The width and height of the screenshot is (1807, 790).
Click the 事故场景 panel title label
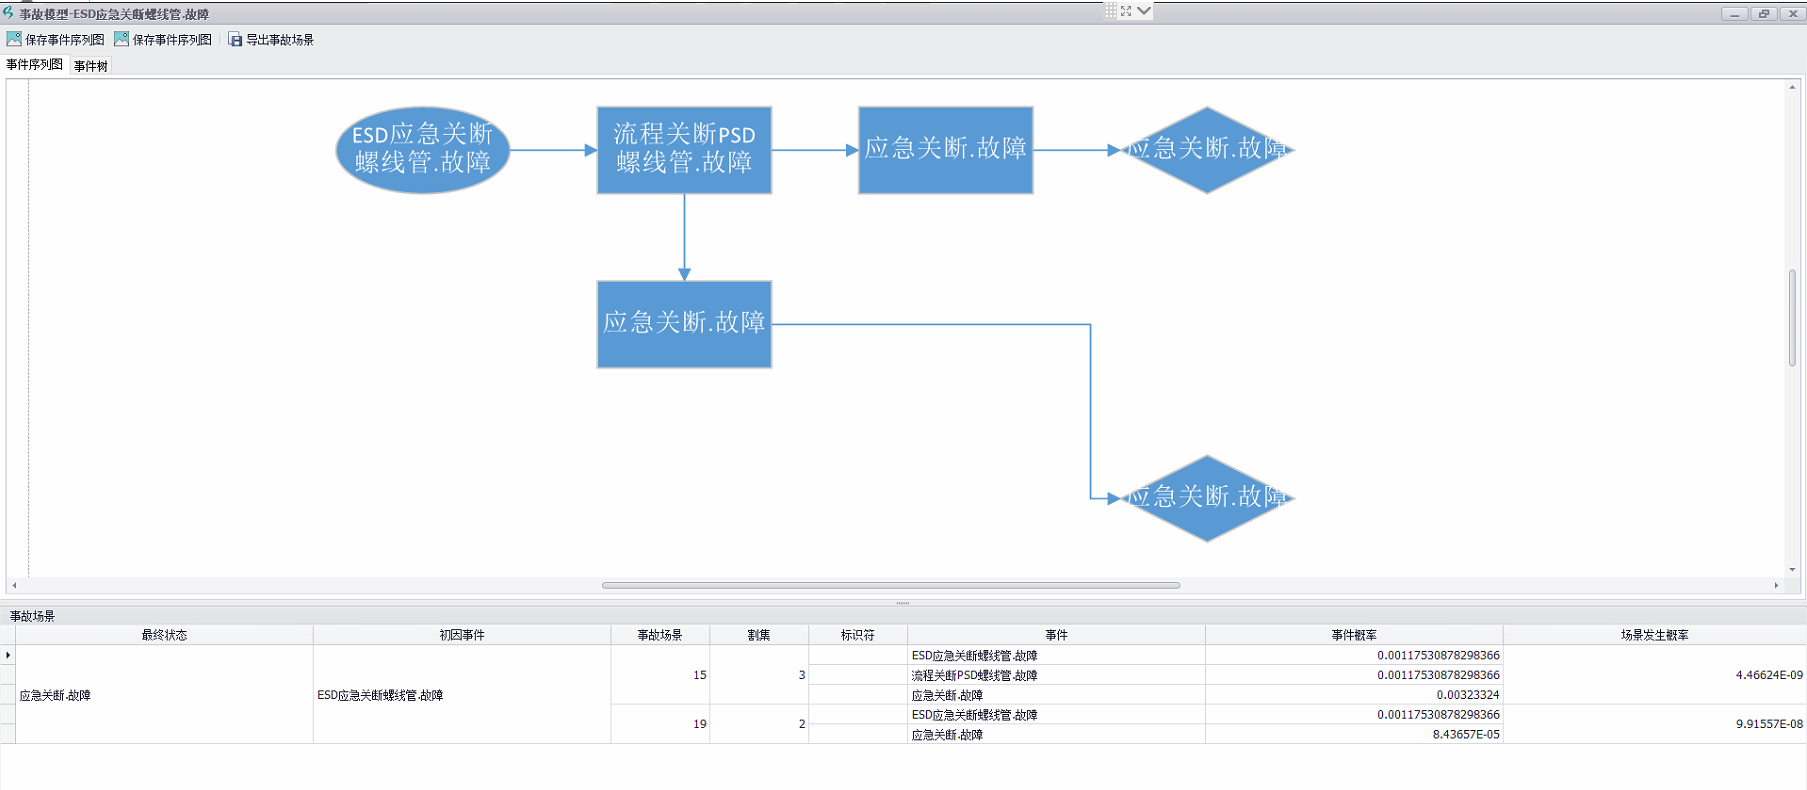(x=32, y=616)
